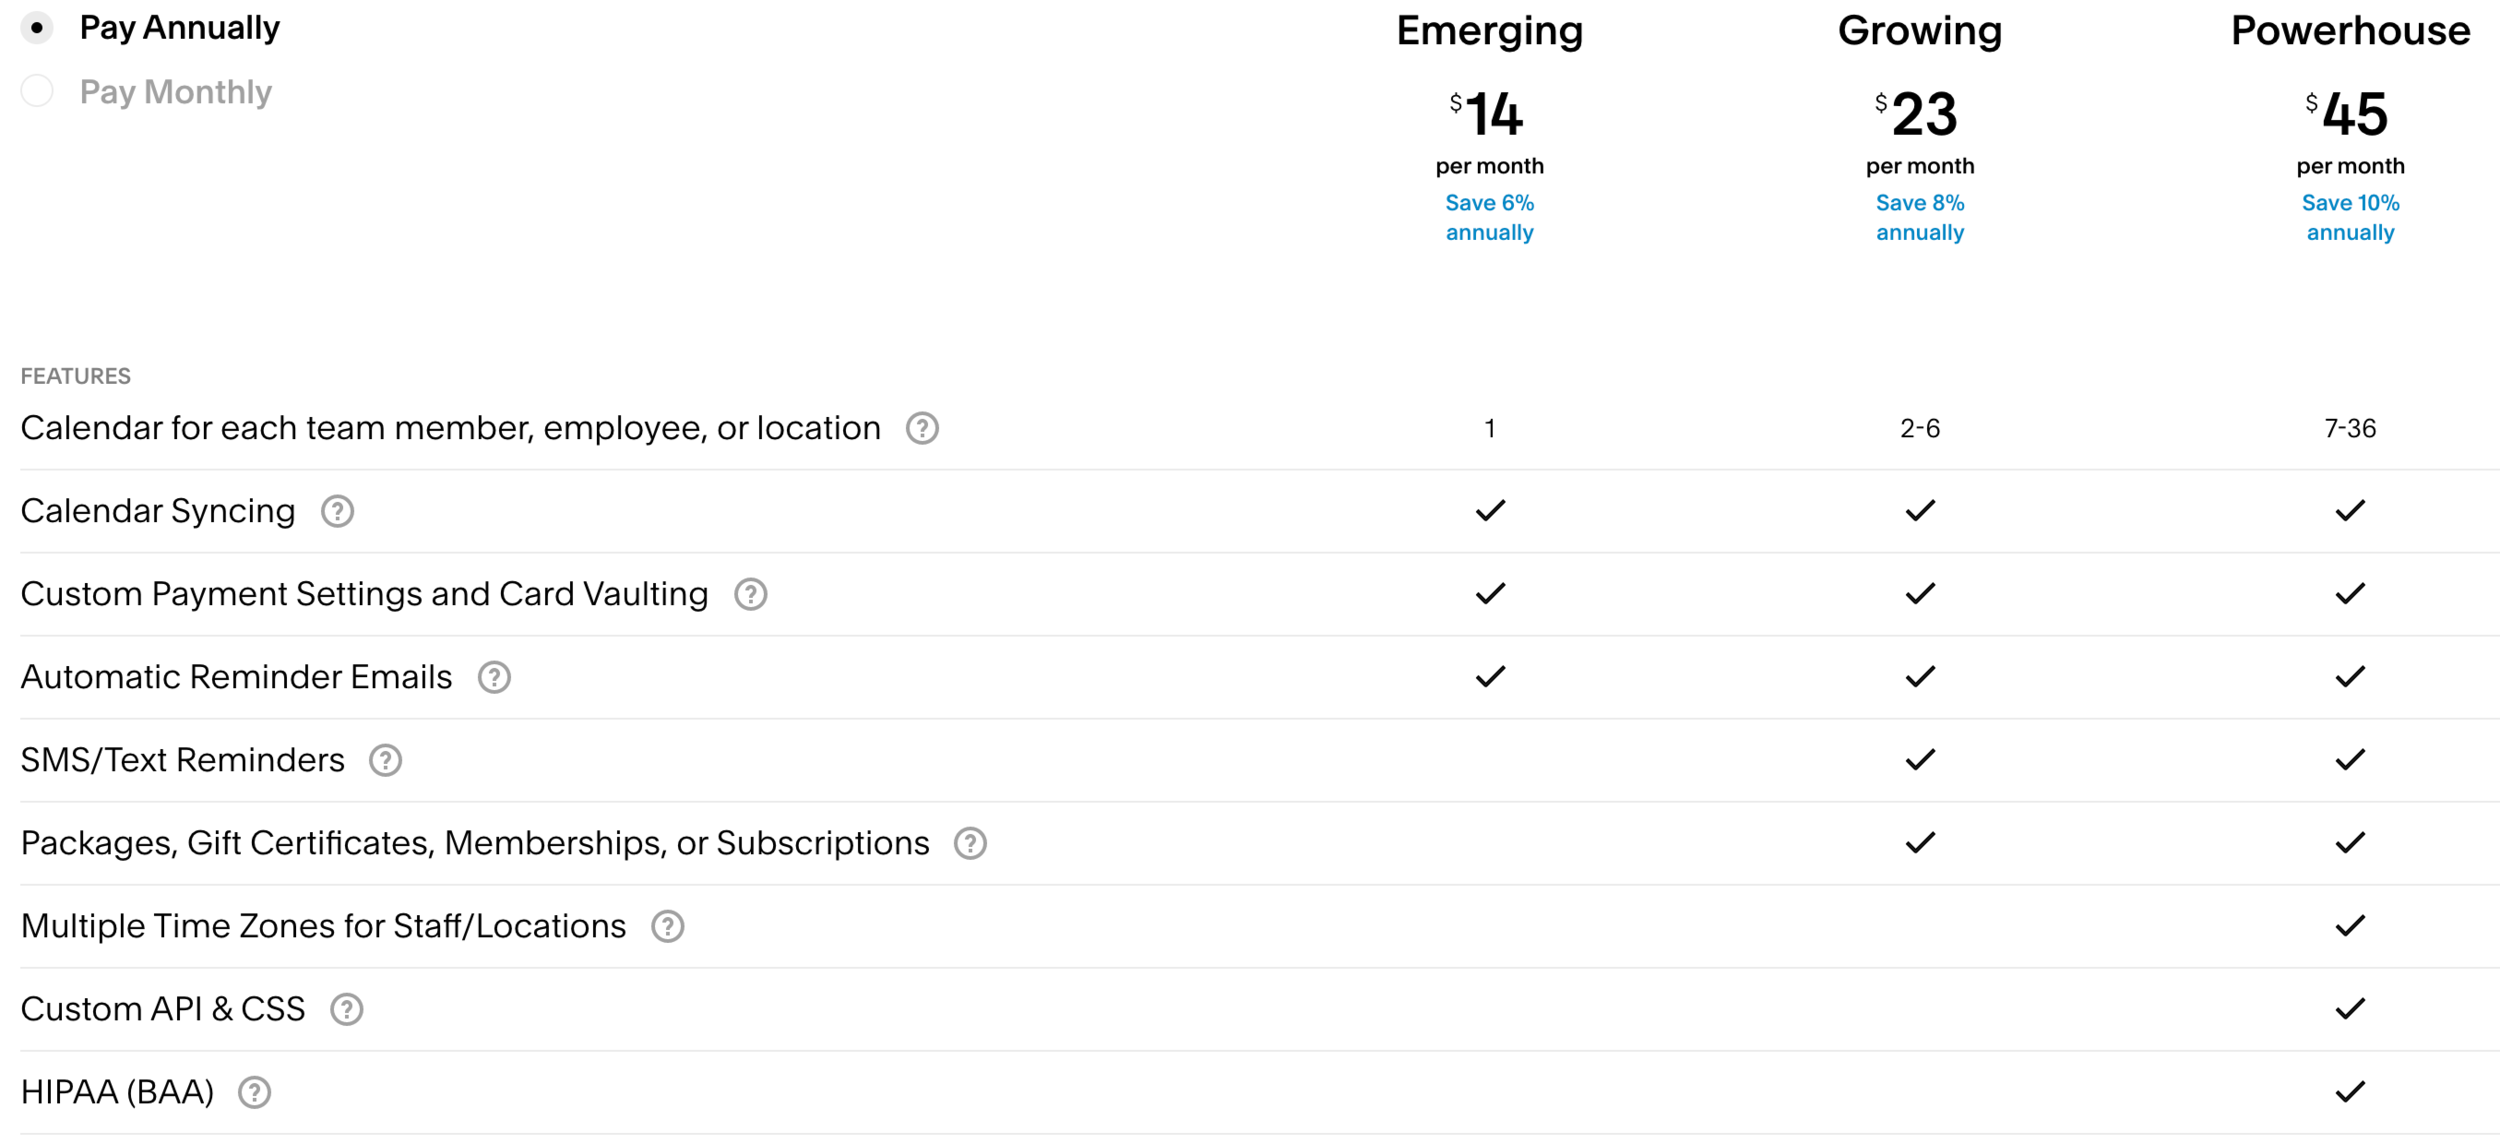Screen dimensions: 2500x1144
Task: Click the Emerging plan heading
Action: [1489, 31]
